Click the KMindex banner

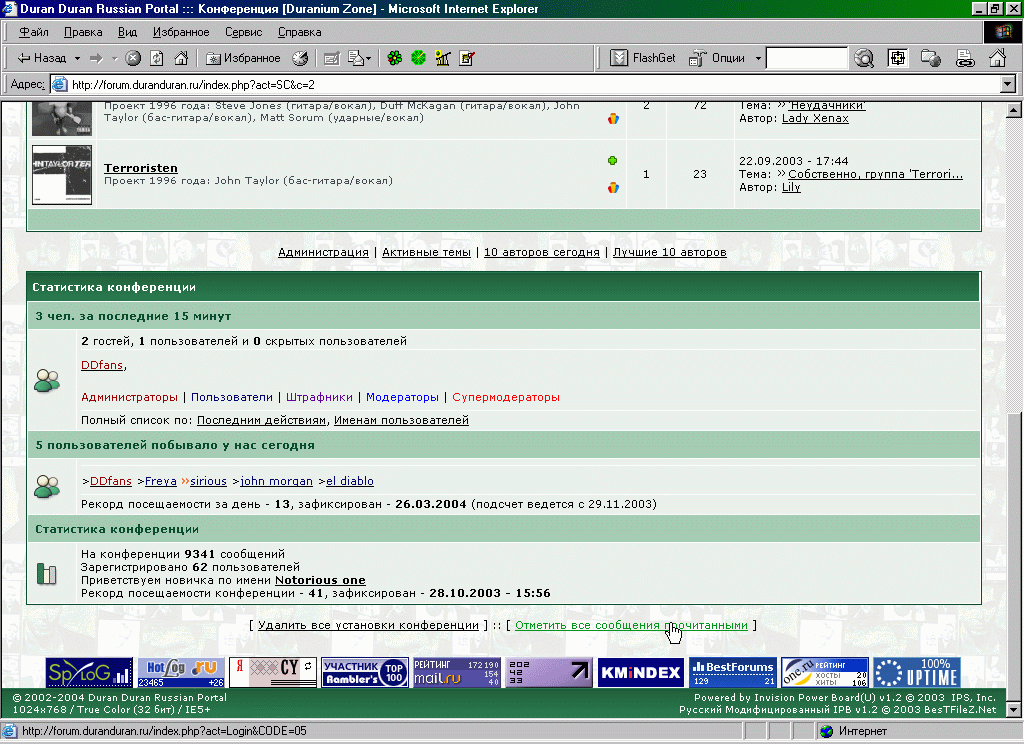tap(640, 672)
